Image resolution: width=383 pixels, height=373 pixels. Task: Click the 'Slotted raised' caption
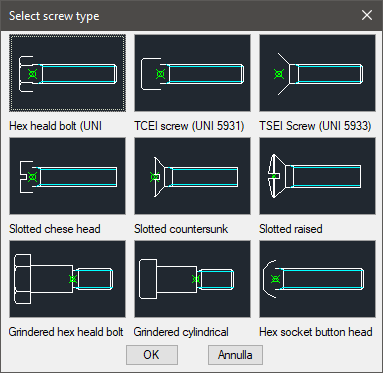[x=291, y=229]
